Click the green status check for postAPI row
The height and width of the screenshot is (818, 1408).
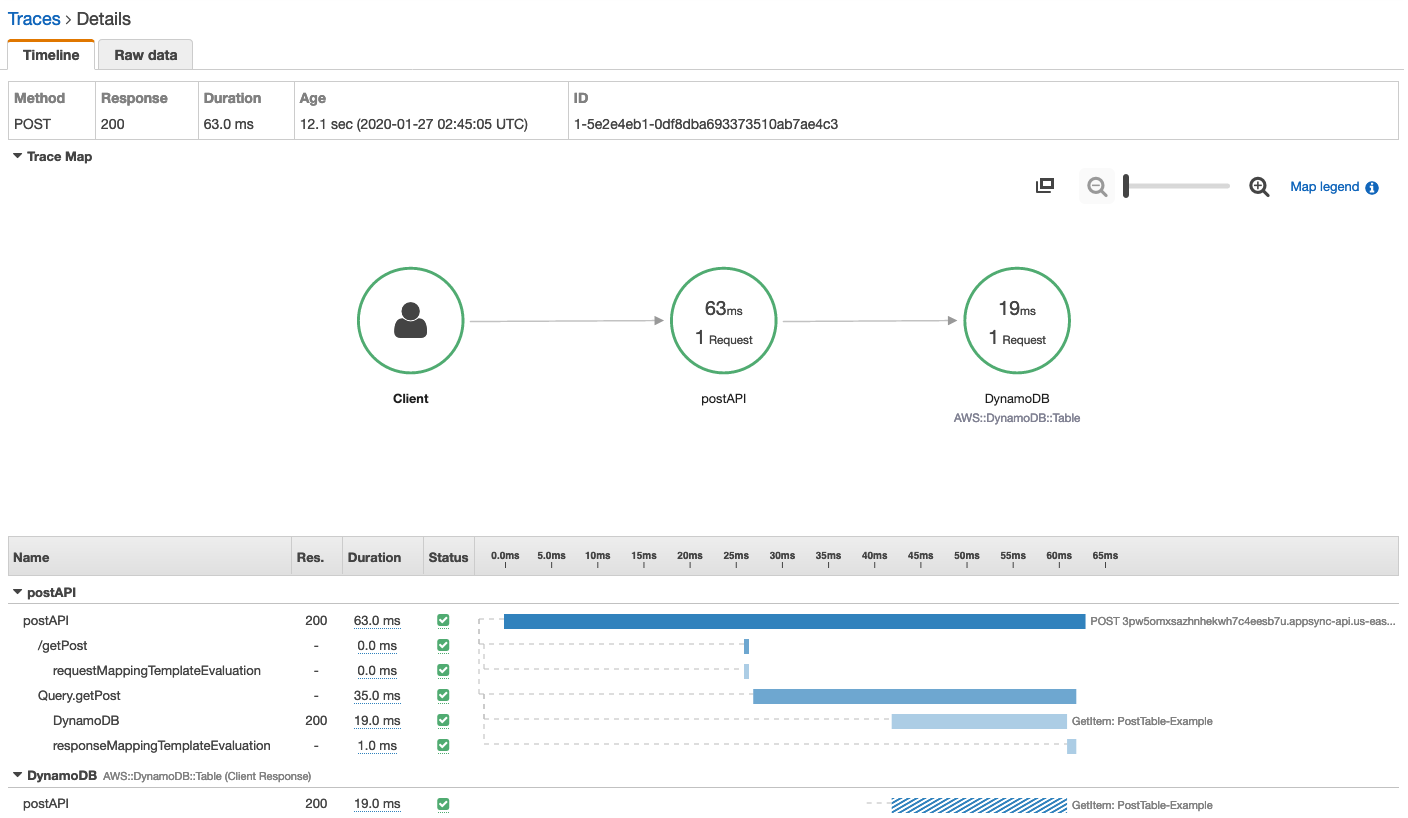443,620
